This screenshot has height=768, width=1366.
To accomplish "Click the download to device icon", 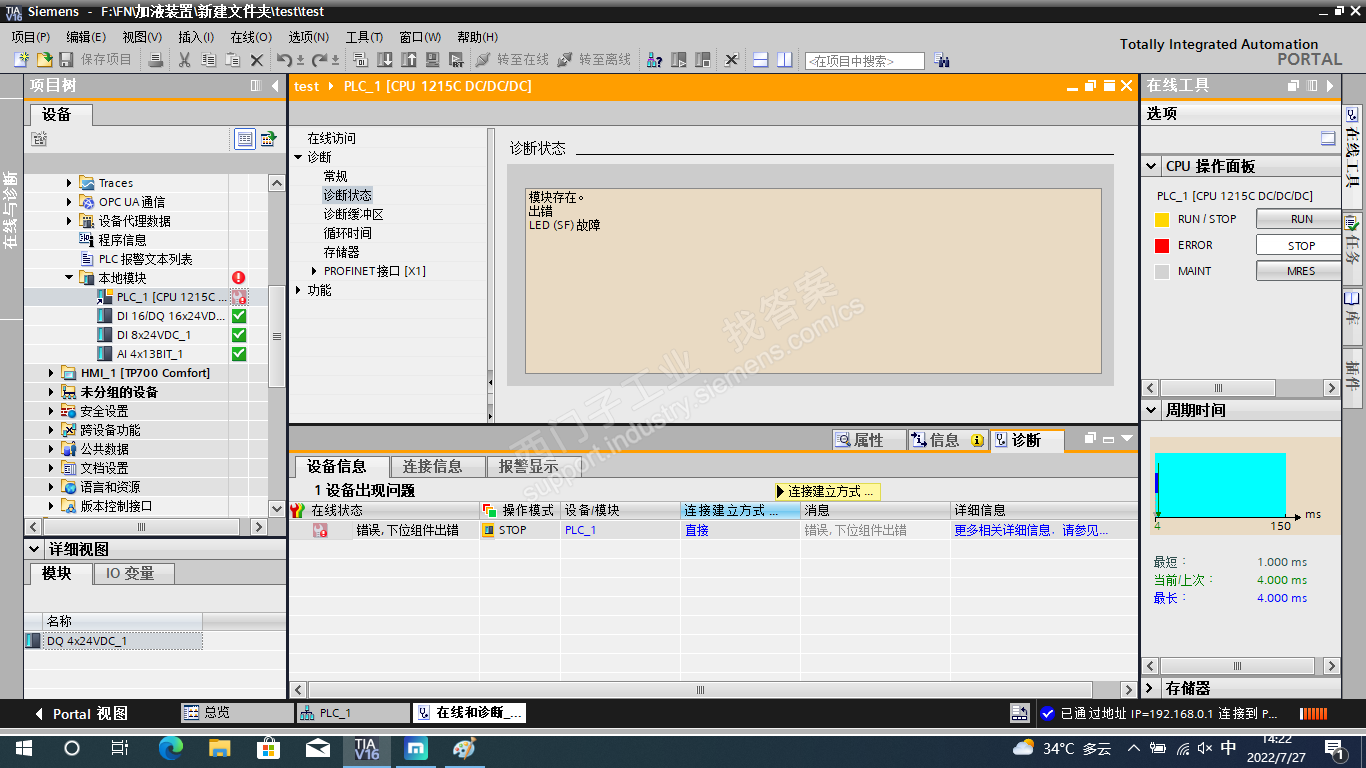I will pos(385,60).
